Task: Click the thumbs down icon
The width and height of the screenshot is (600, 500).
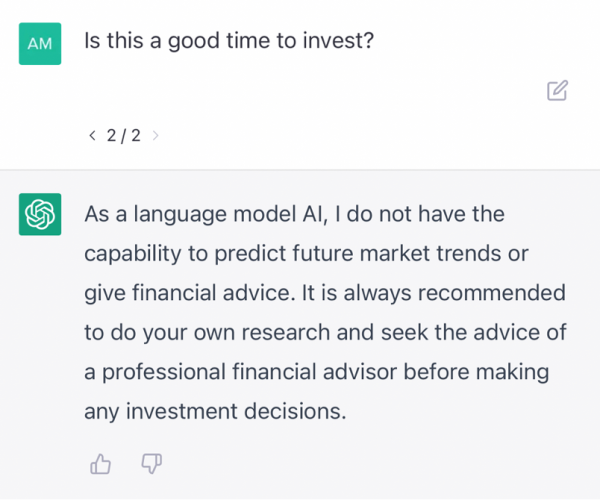Action: click(x=152, y=463)
